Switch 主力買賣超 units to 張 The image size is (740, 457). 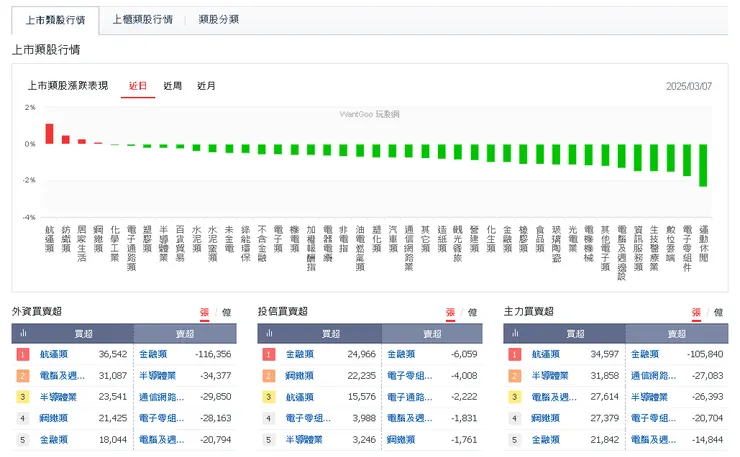click(696, 313)
